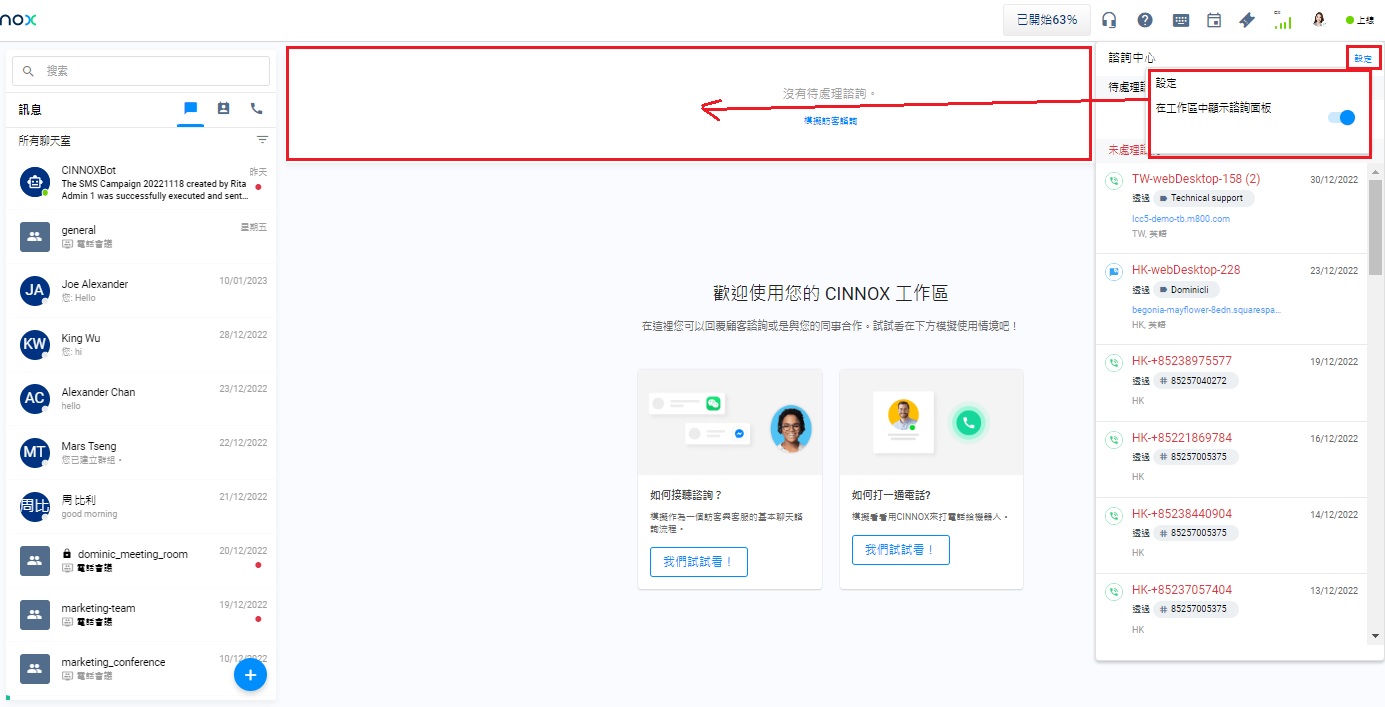Viewport: 1385px width, 707px height.
Task: Select the AC avatar of Alexander Chan
Action: click(x=35, y=398)
